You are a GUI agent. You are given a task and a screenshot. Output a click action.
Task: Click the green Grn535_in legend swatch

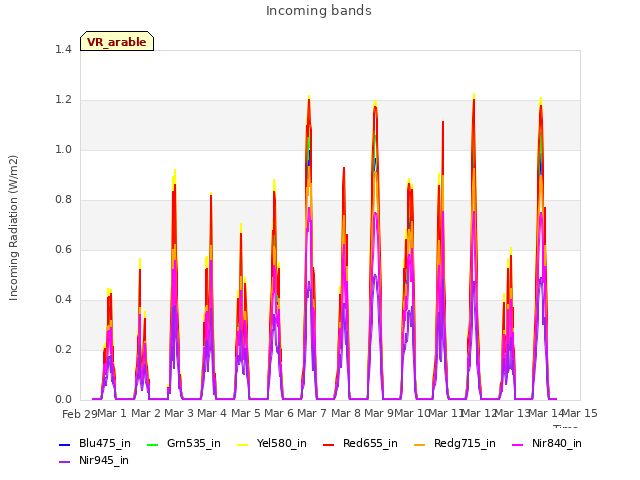coord(153,444)
